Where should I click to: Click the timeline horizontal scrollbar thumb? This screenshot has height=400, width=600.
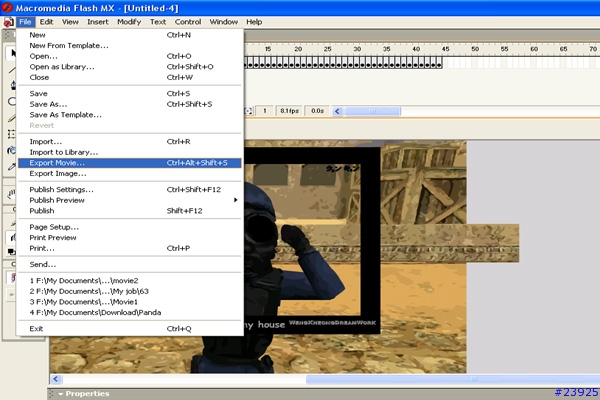click(372, 111)
